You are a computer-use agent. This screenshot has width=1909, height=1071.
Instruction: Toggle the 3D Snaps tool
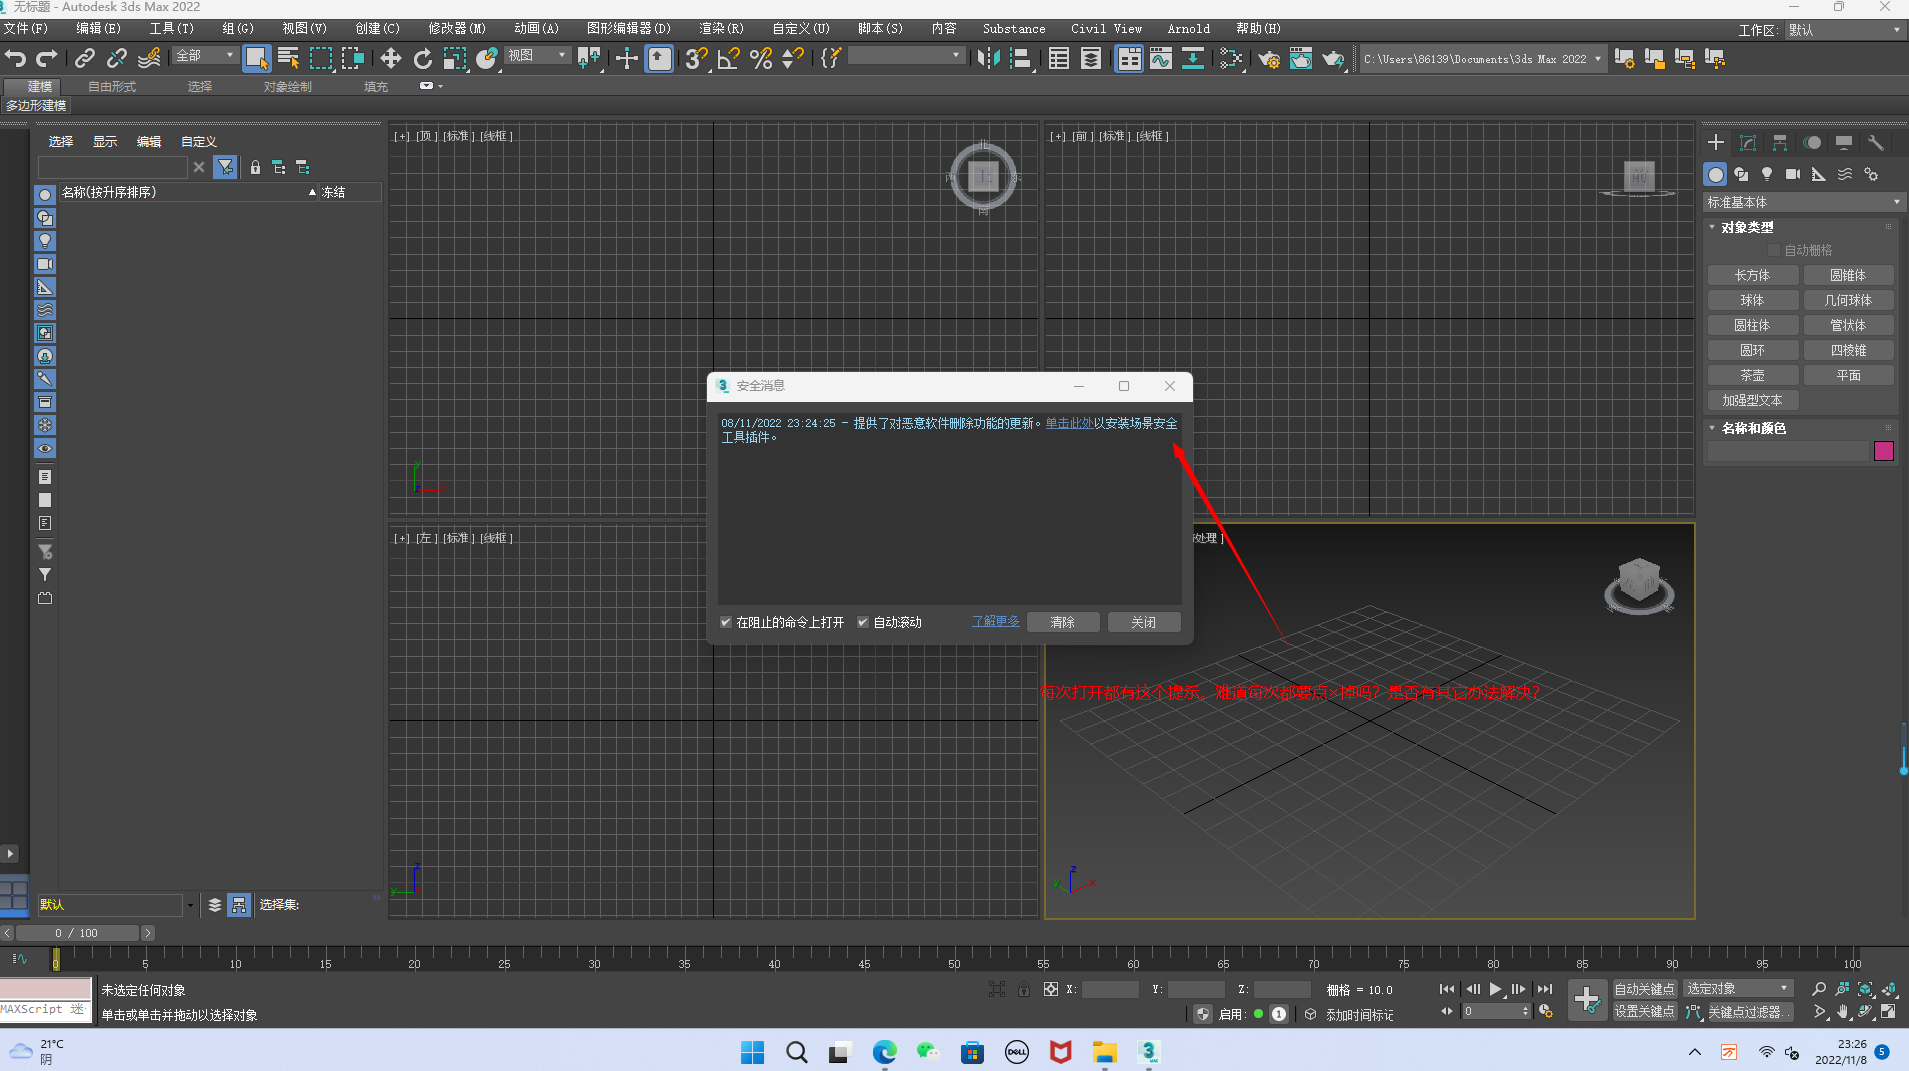[x=696, y=59]
